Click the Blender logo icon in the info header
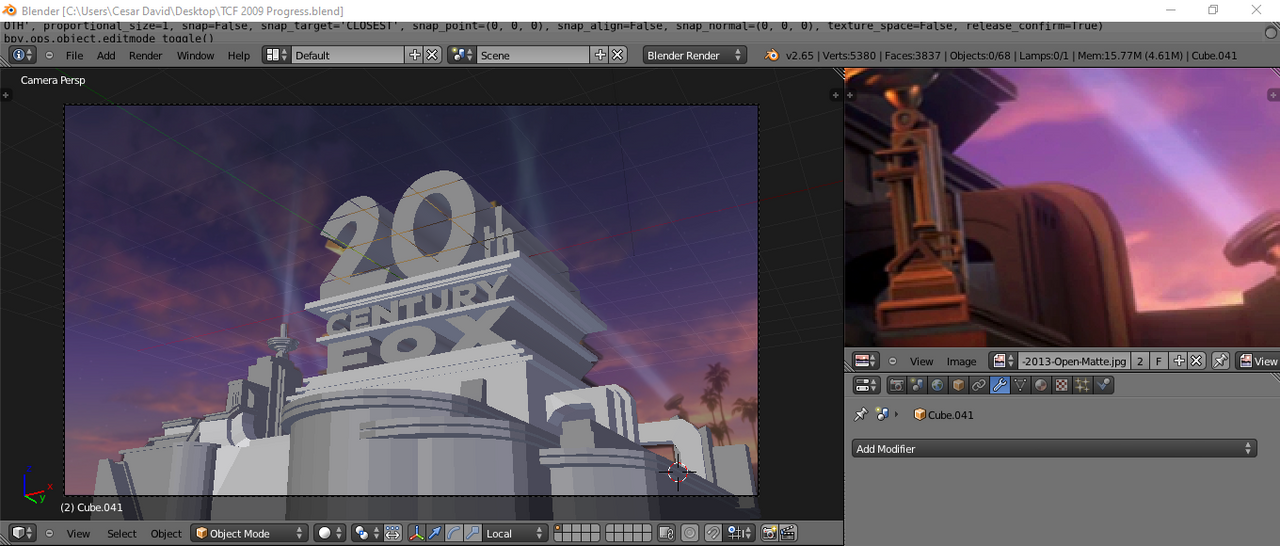This screenshot has height=546, width=1280. tap(772, 55)
